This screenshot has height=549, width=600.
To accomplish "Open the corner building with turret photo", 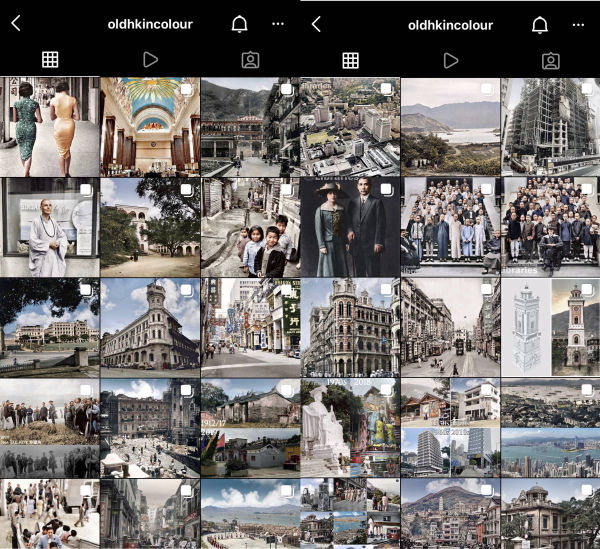I will pyautogui.click(x=150, y=328).
